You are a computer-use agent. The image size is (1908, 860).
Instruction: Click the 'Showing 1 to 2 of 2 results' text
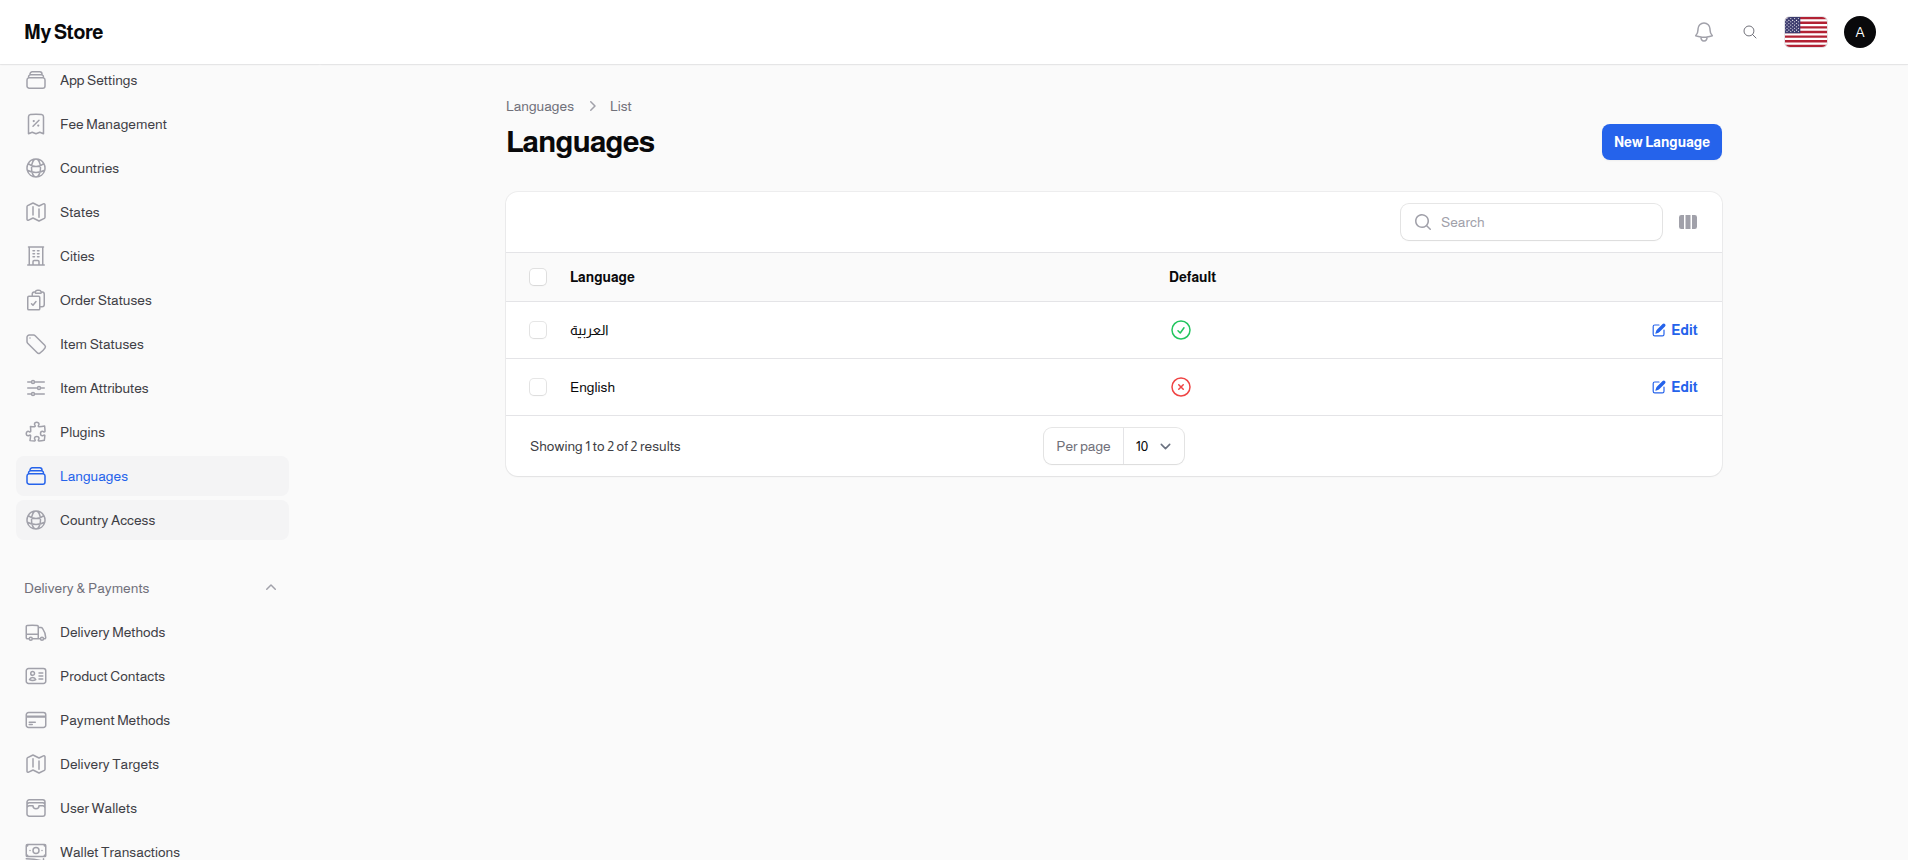click(x=605, y=446)
